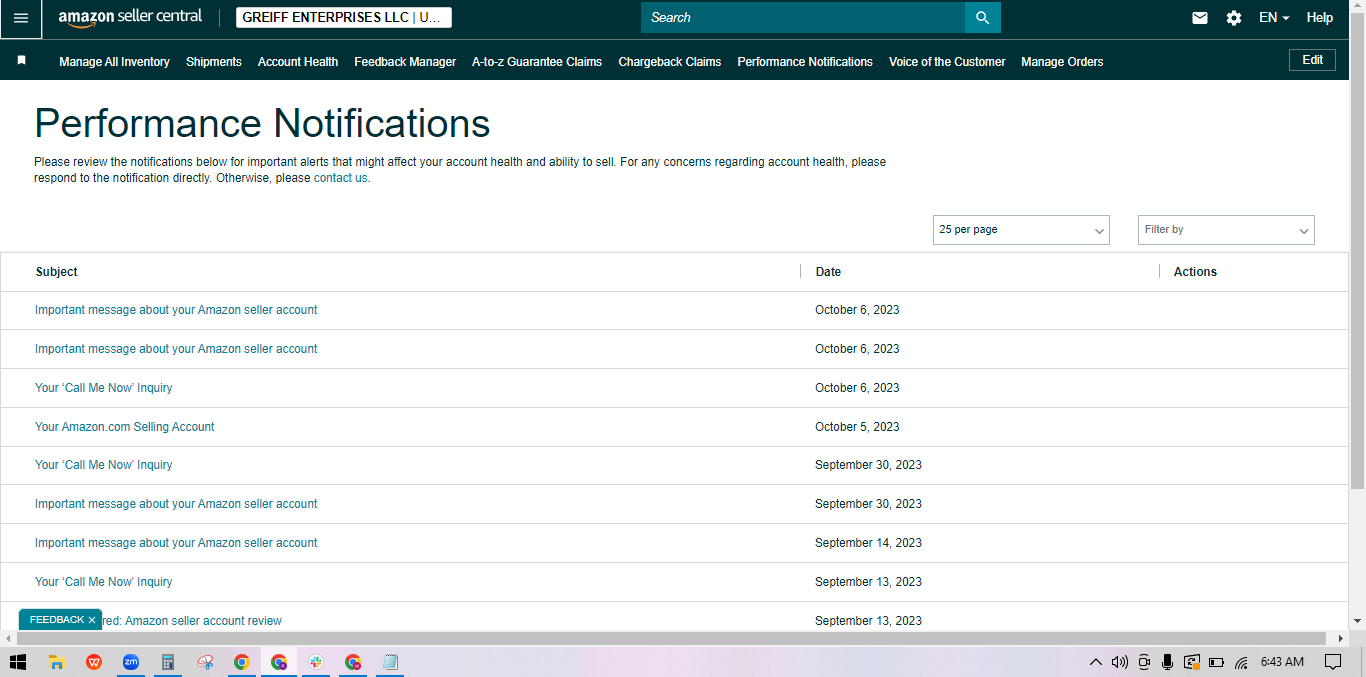Image resolution: width=1366 pixels, height=677 pixels.
Task: Open Calculator from the taskbar
Action: [x=168, y=662]
